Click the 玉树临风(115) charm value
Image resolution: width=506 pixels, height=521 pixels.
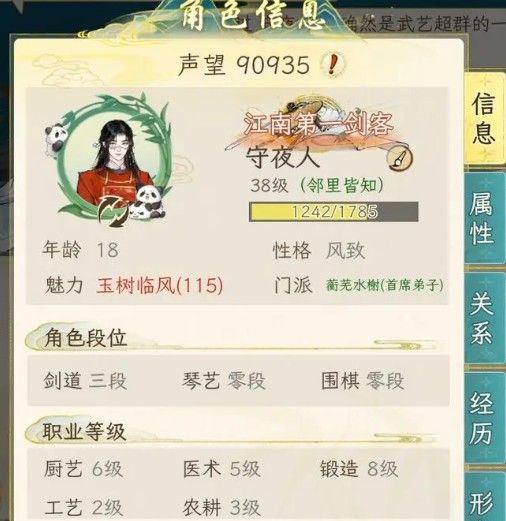click(x=160, y=285)
